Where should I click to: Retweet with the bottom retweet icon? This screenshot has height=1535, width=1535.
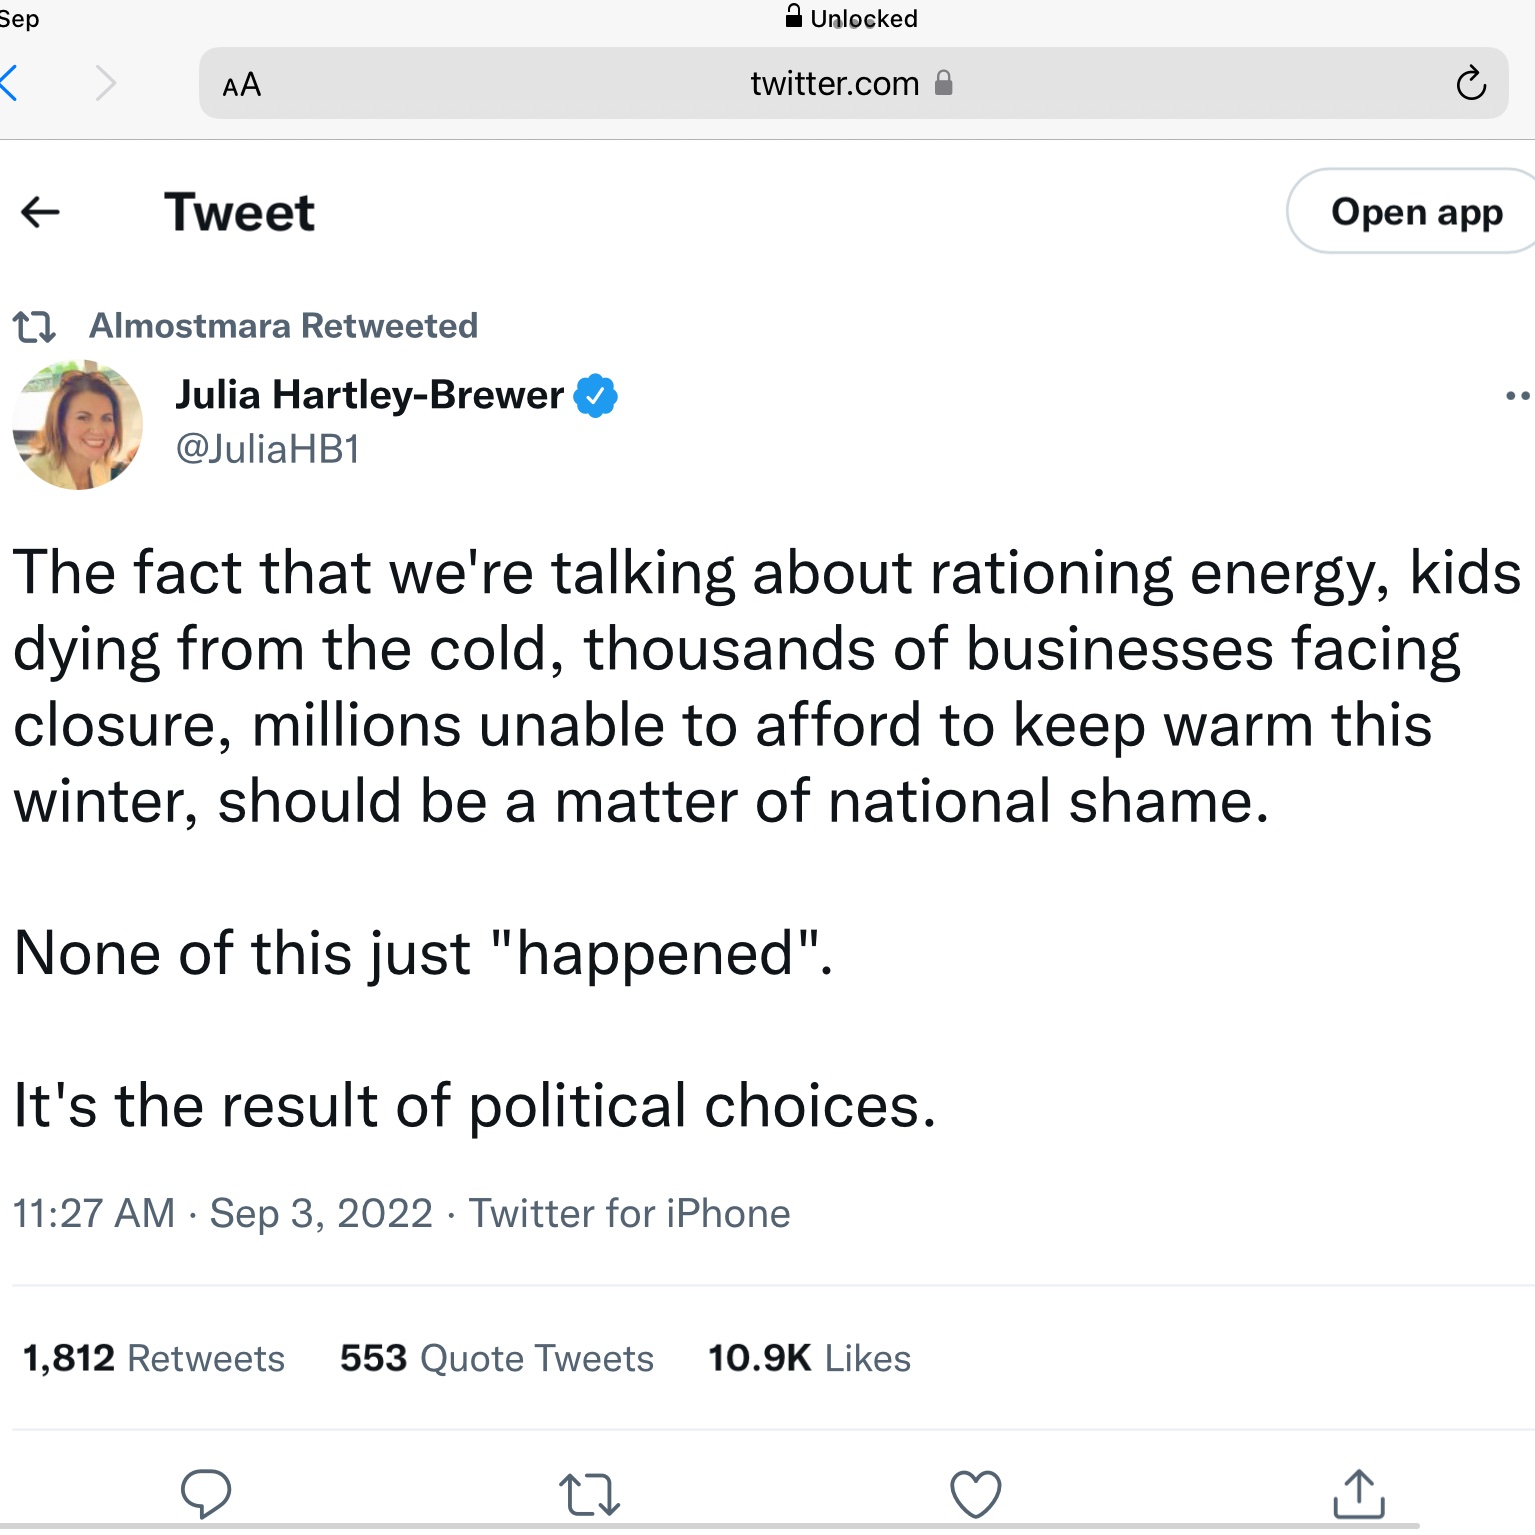pos(589,1494)
